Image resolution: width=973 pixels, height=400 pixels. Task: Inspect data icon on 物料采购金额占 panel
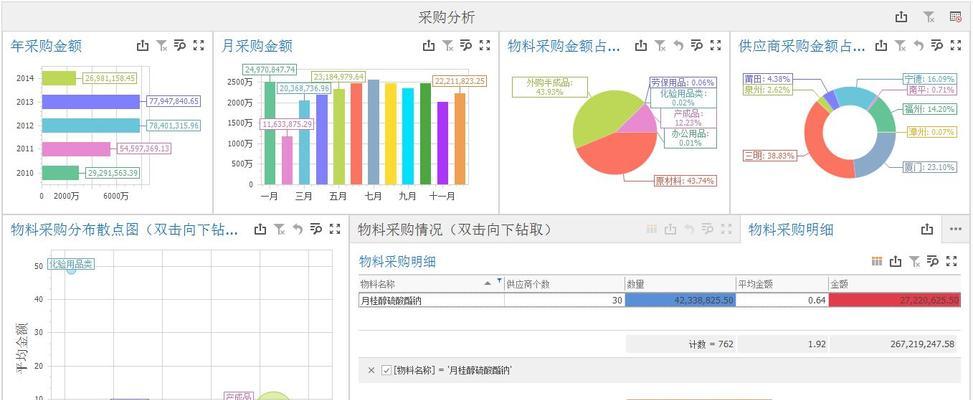697,45
